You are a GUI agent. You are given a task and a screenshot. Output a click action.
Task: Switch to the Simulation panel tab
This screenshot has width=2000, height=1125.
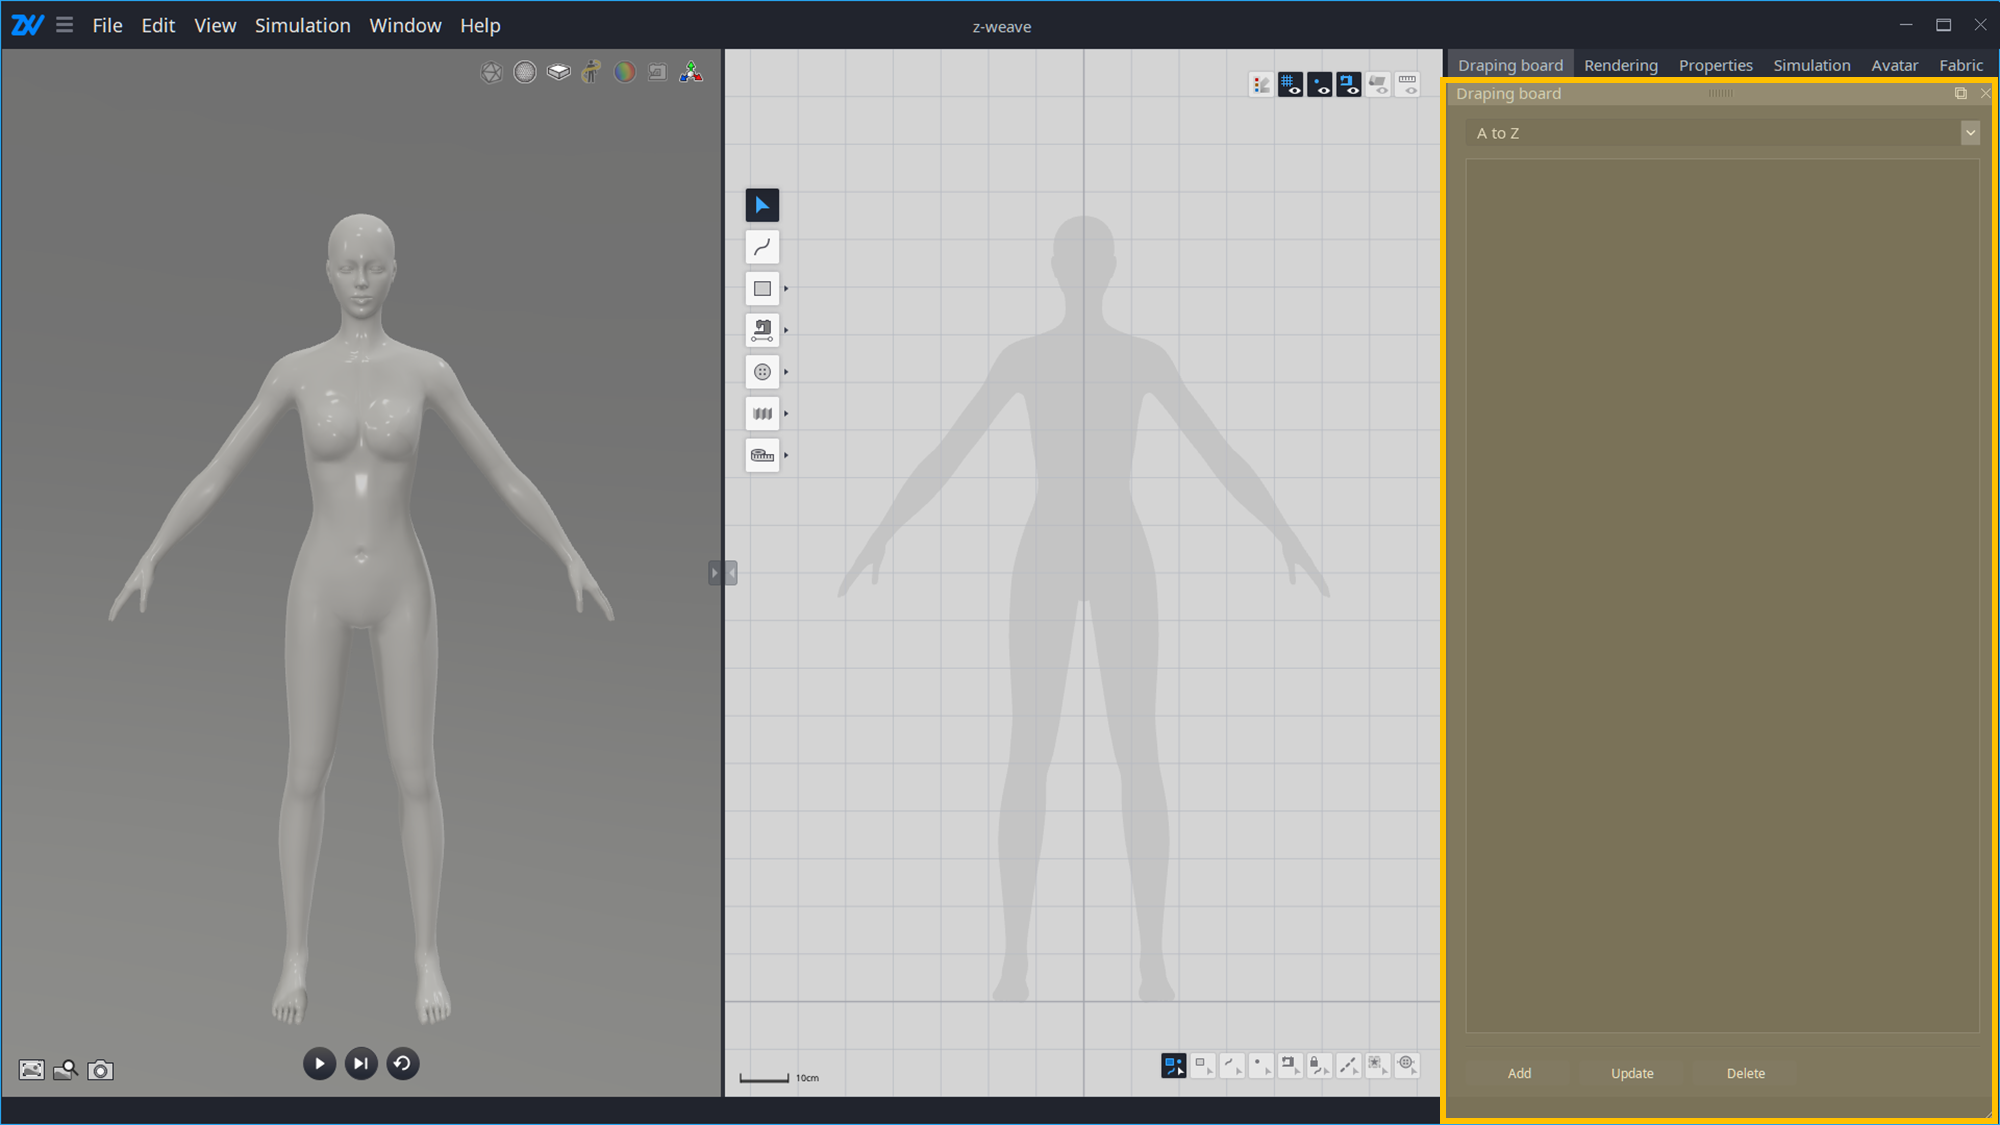pyautogui.click(x=1812, y=65)
